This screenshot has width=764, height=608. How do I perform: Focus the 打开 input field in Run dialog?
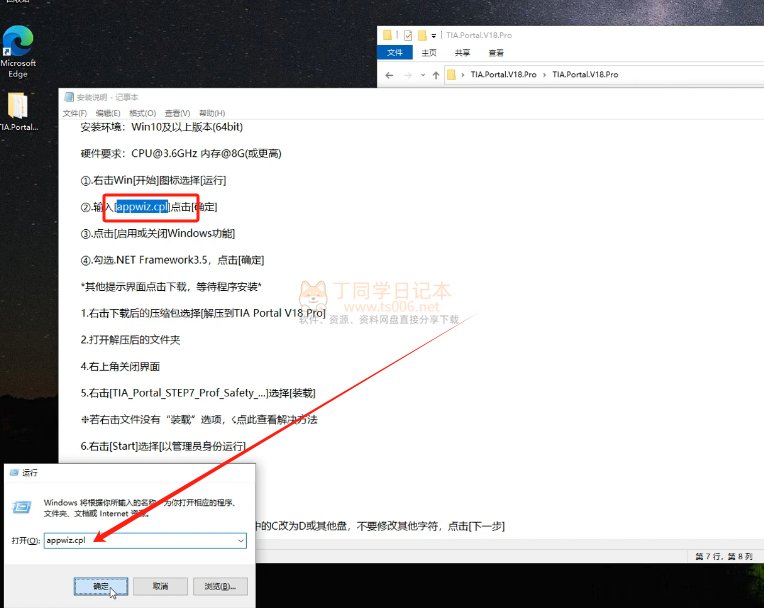[145, 540]
